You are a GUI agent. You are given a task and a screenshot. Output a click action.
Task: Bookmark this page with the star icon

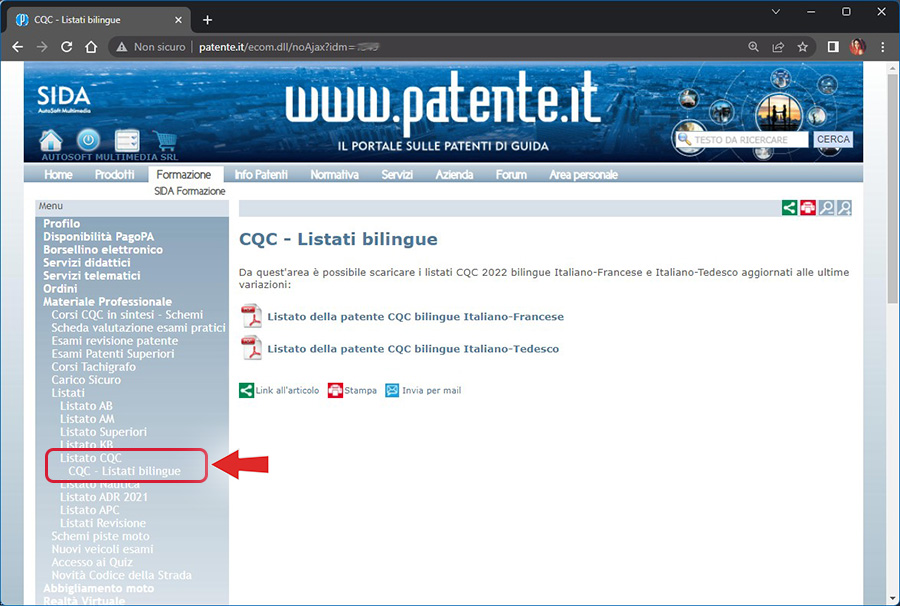click(x=802, y=47)
